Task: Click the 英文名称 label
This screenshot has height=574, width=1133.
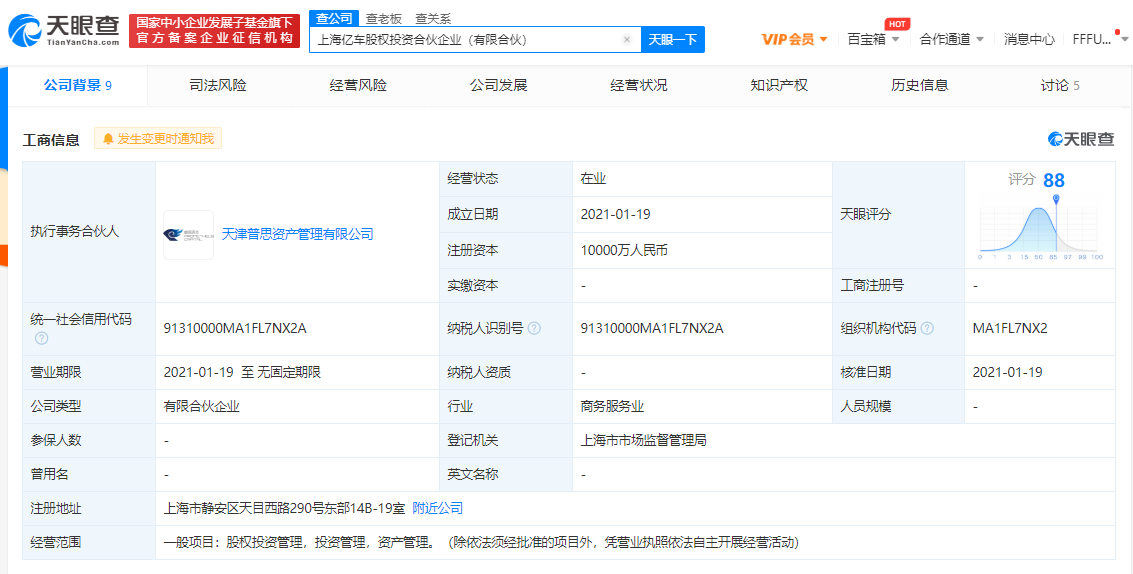Action: [473, 475]
